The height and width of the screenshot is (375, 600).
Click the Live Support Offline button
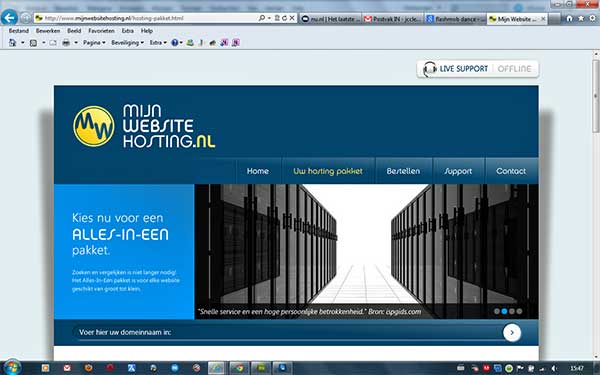coord(478,69)
